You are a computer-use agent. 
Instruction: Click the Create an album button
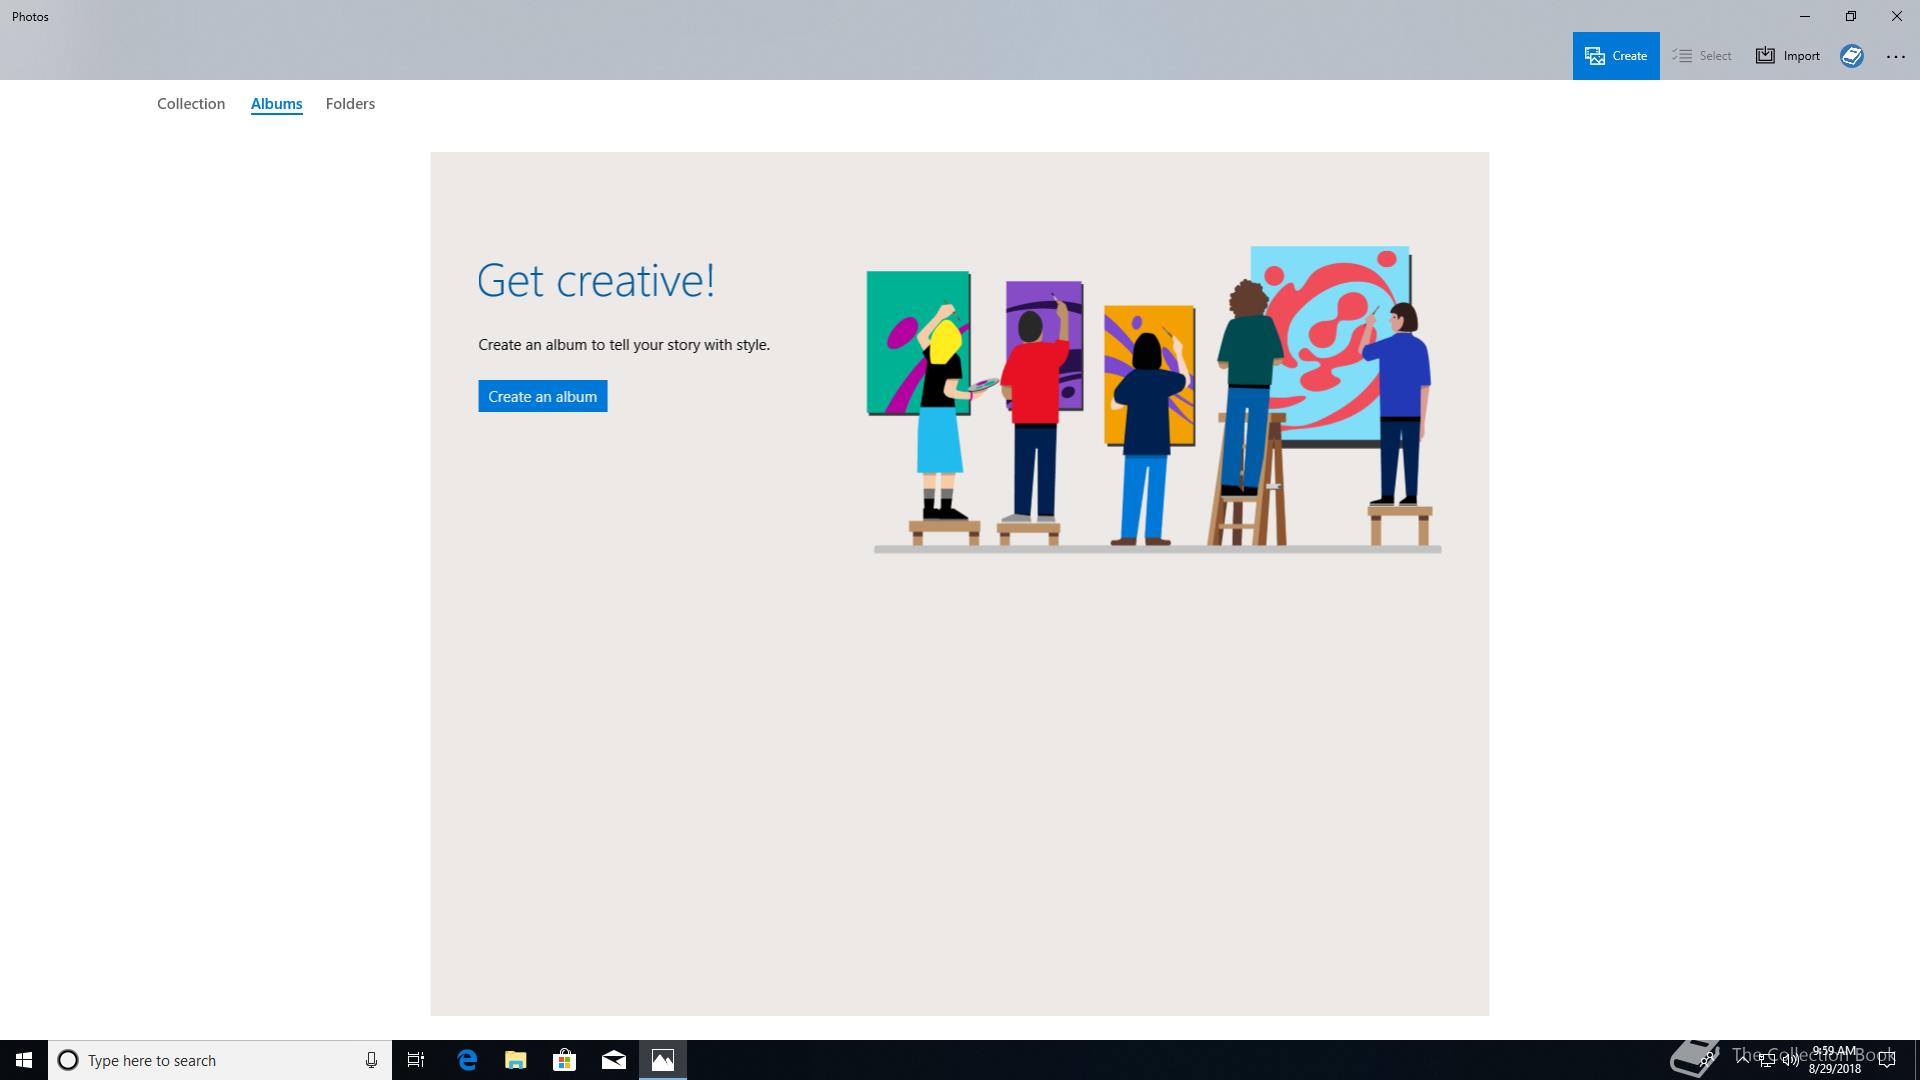click(542, 397)
